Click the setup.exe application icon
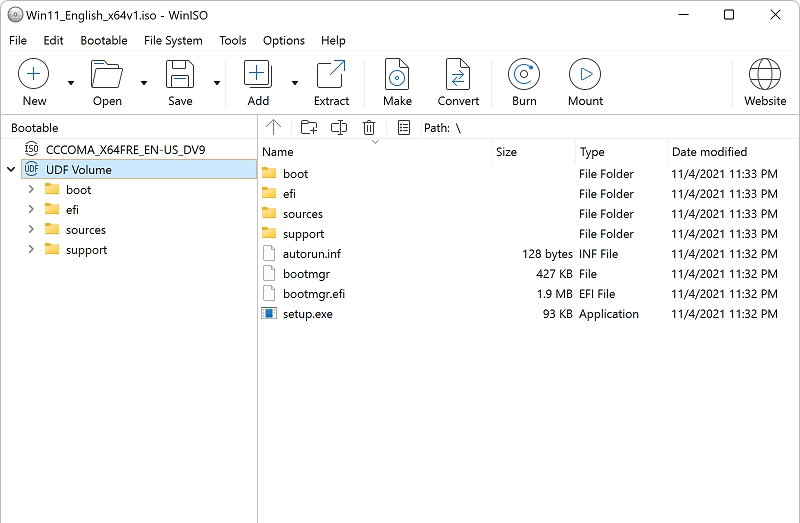The height and width of the screenshot is (523, 800). 269,313
